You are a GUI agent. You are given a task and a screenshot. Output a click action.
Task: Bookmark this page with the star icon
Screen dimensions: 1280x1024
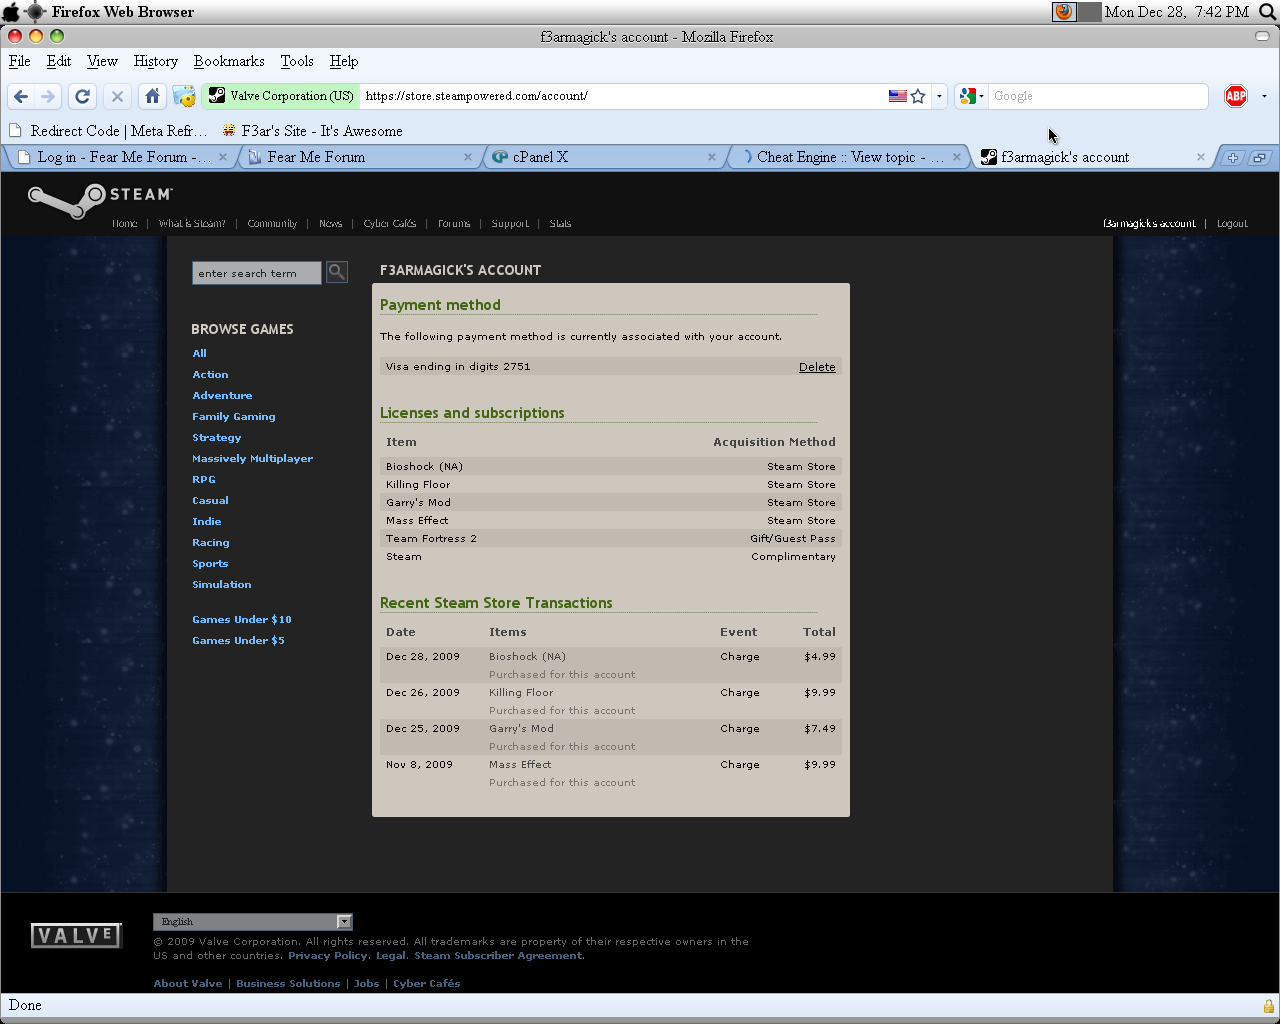[918, 96]
